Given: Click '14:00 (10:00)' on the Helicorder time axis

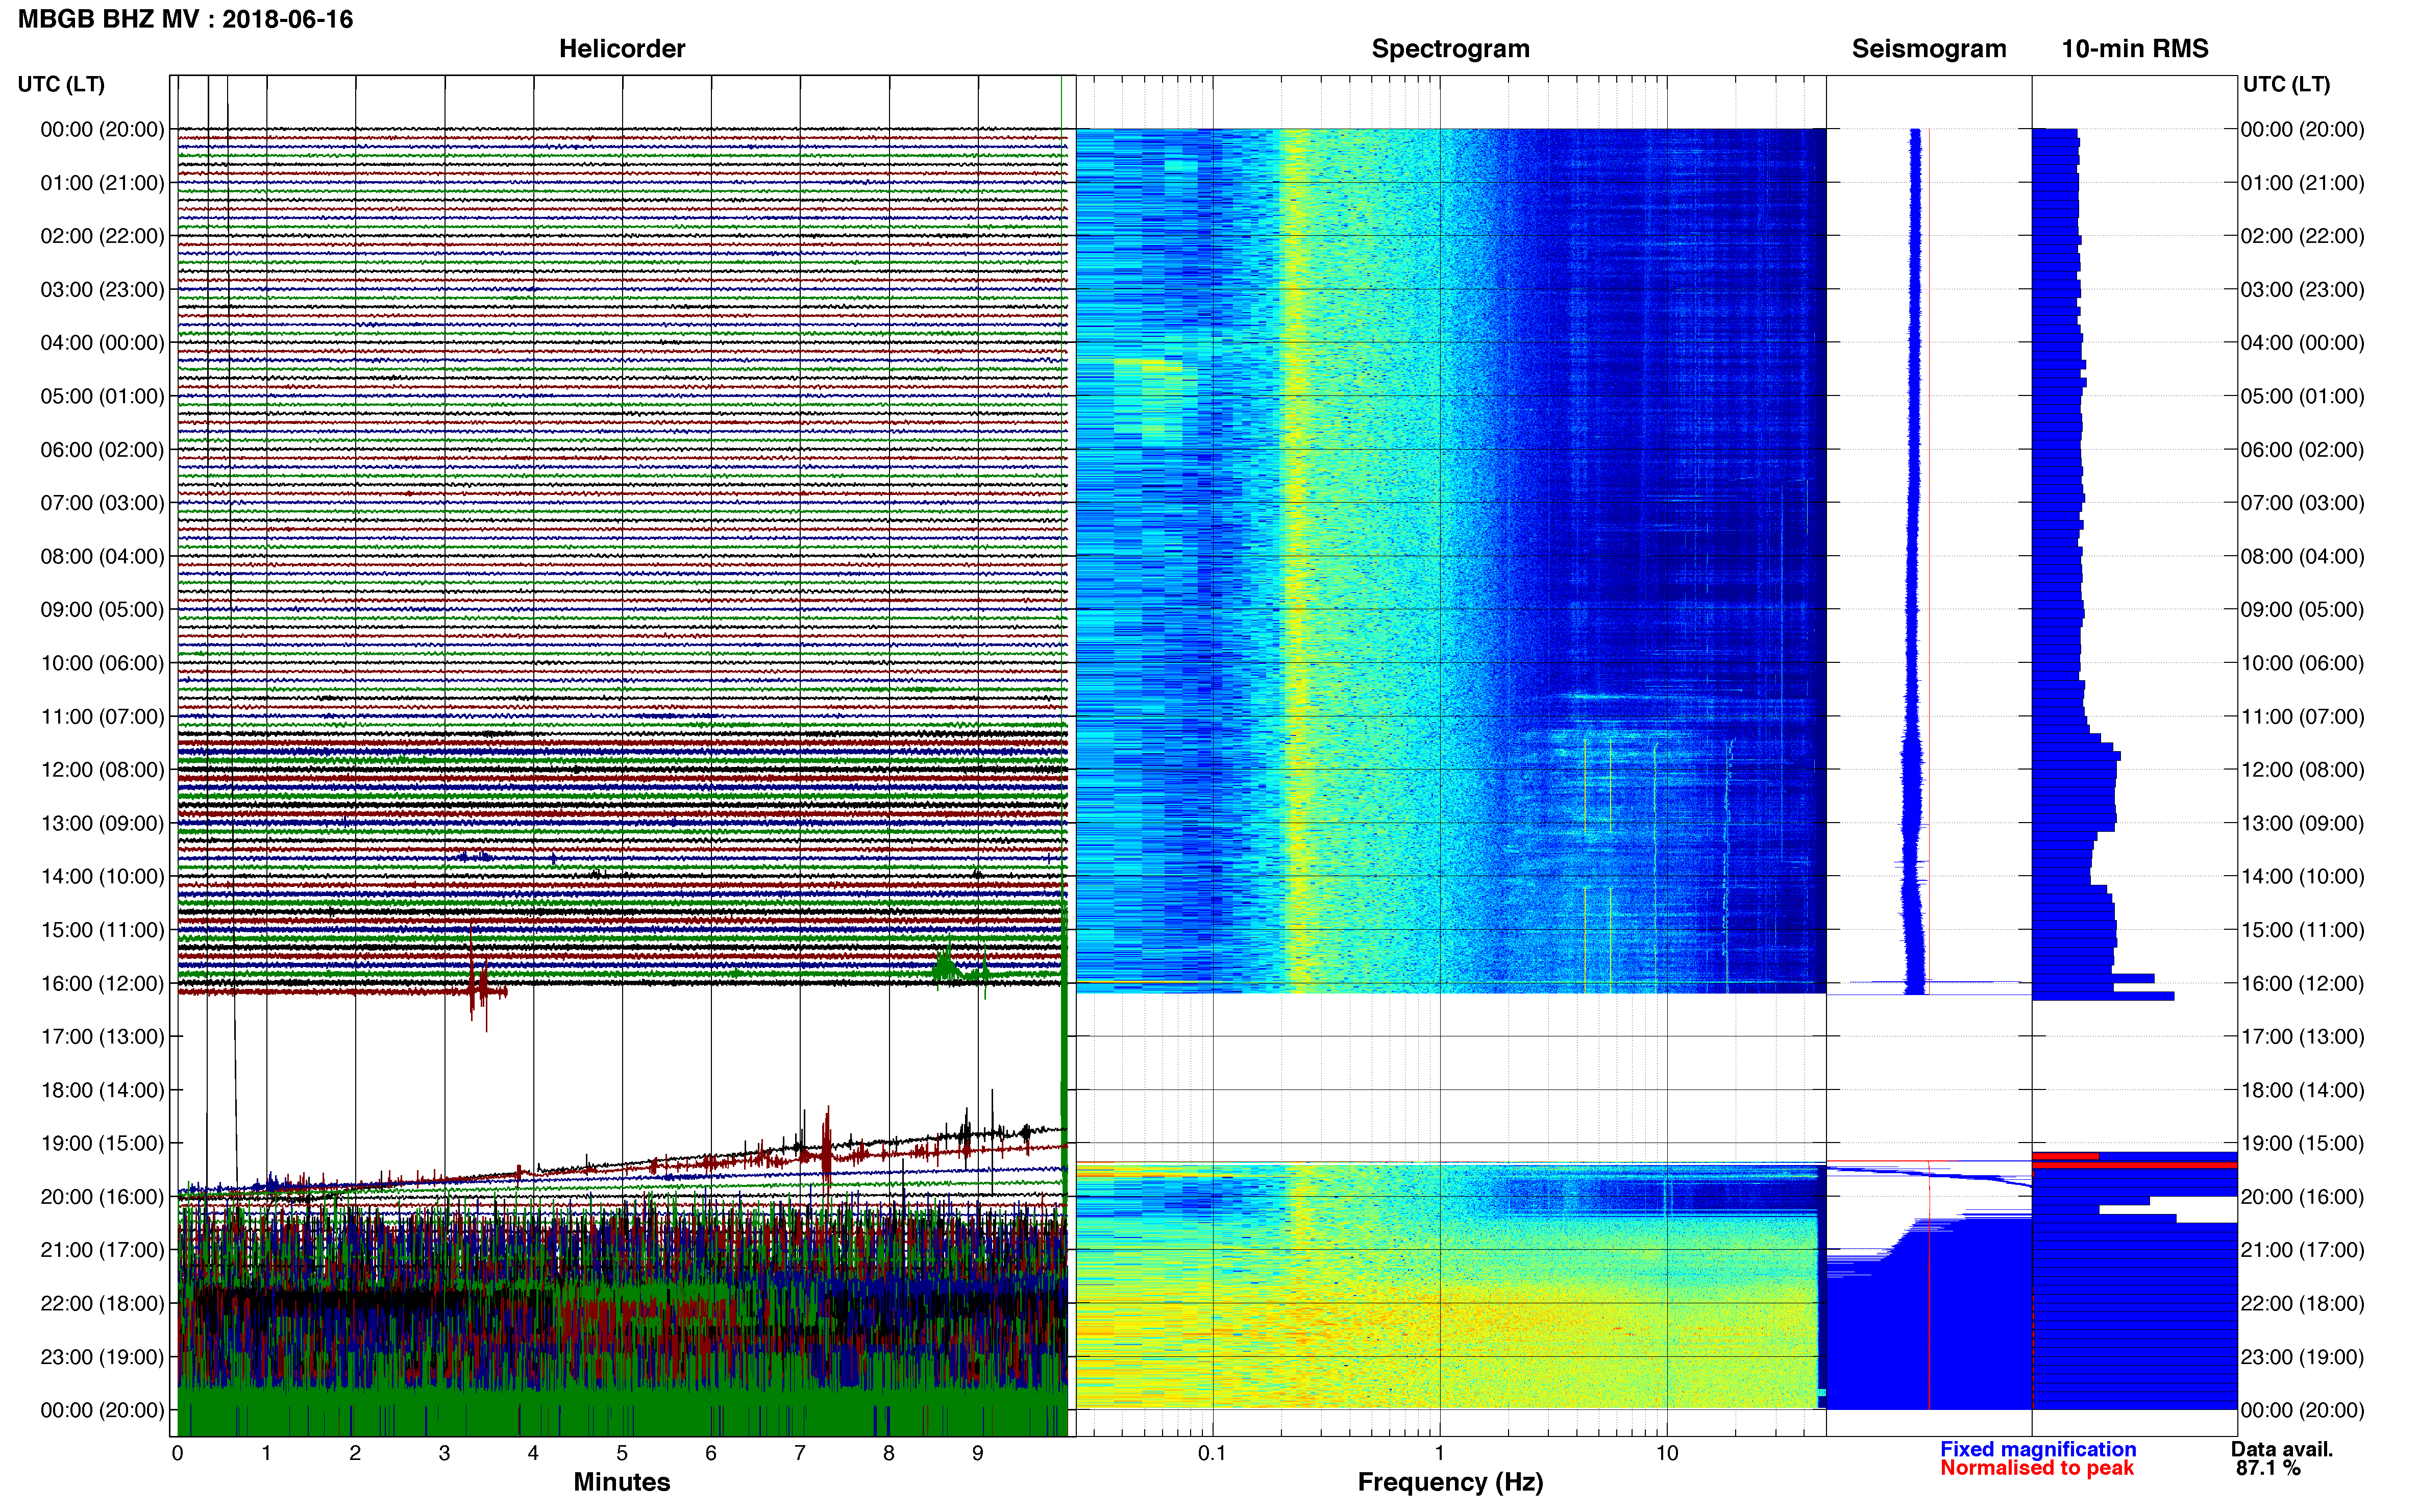Looking at the screenshot, I should (x=102, y=876).
